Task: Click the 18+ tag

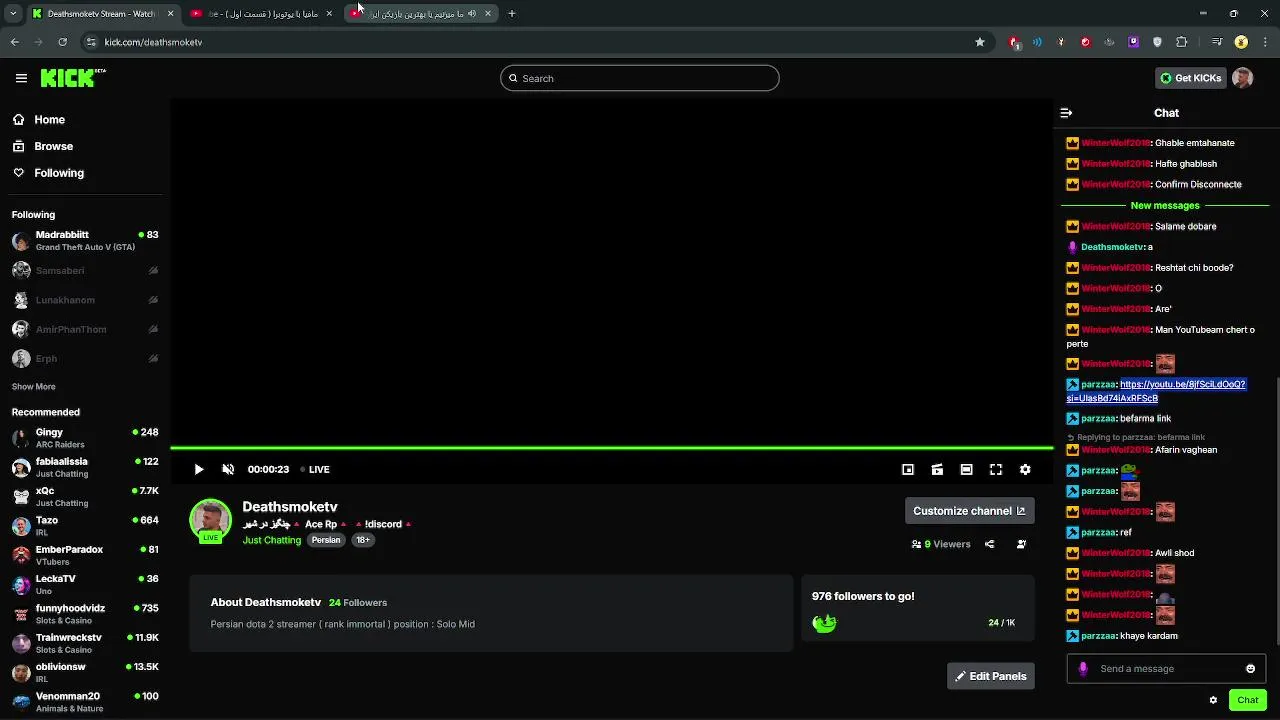Action: [x=363, y=540]
